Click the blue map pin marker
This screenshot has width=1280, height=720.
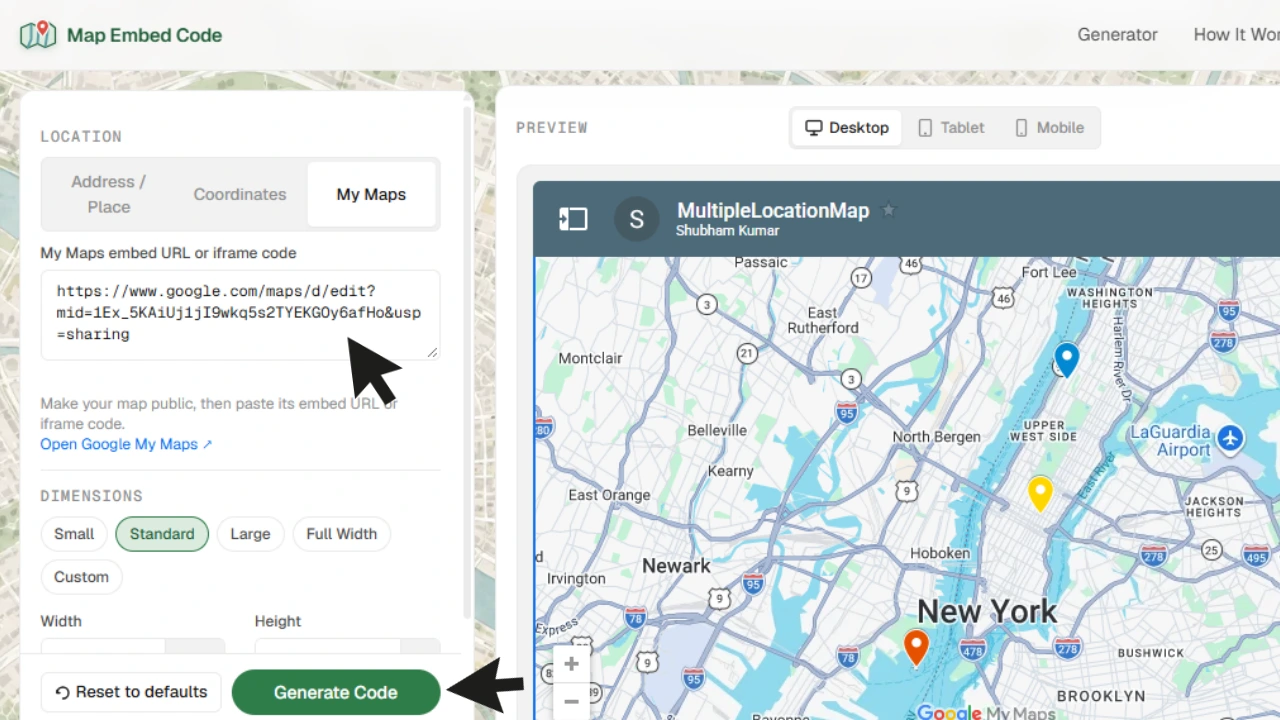coord(1067,359)
